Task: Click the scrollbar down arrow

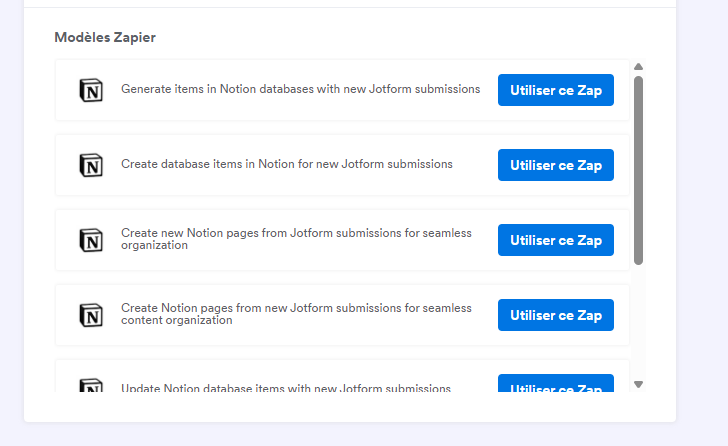Action: (x=638, y=384)
